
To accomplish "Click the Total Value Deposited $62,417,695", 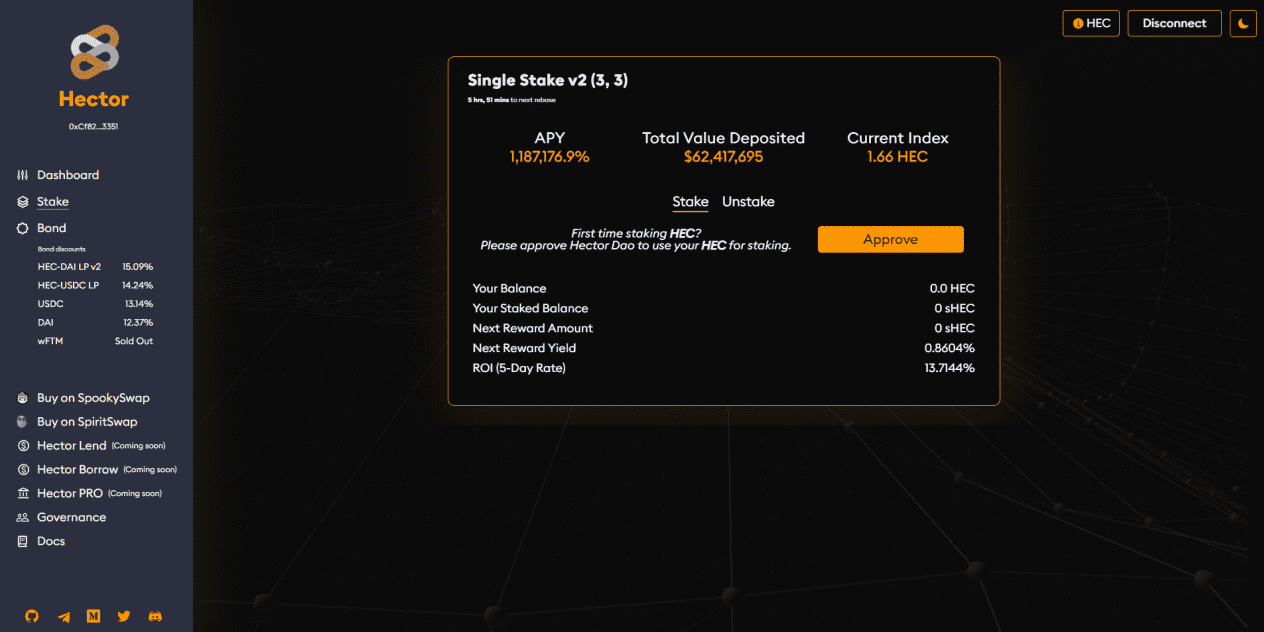I will pyautogui.click(x=723, y=157).
